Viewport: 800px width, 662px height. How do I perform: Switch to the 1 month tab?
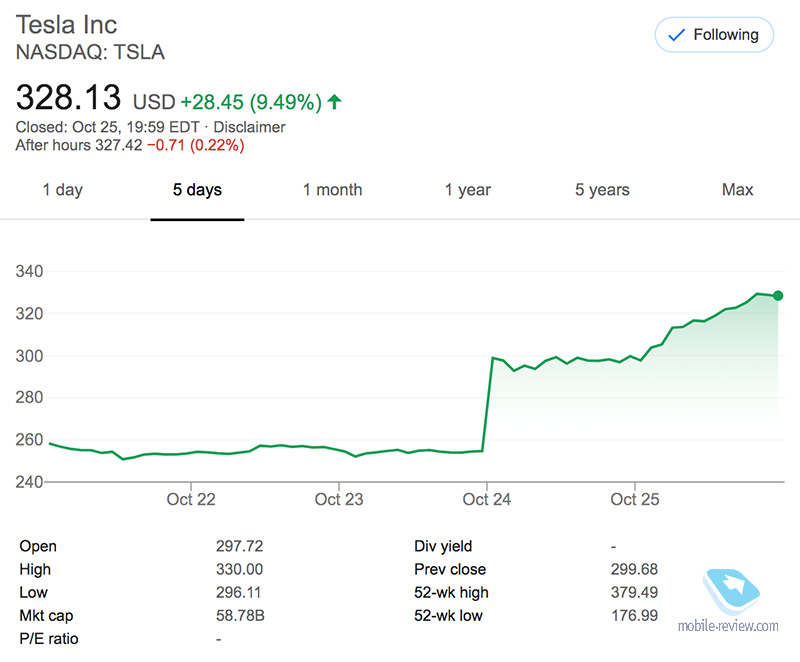(333, 190)
